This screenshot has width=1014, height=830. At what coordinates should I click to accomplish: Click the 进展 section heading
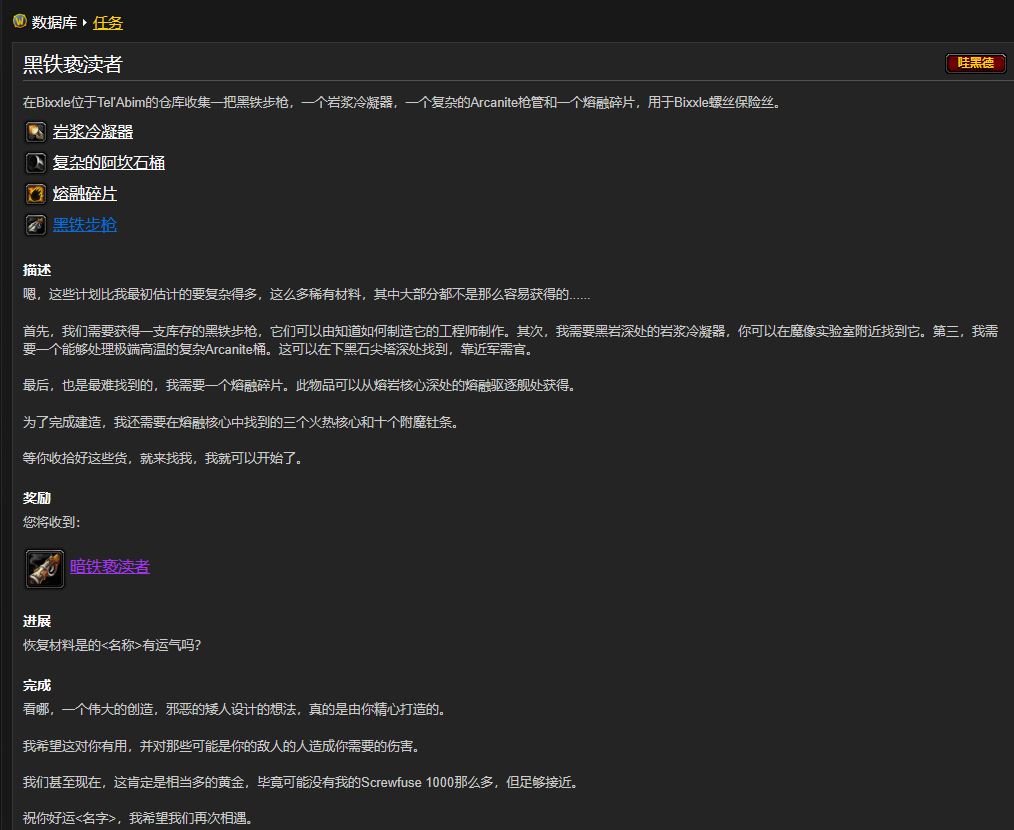point(37,622)
